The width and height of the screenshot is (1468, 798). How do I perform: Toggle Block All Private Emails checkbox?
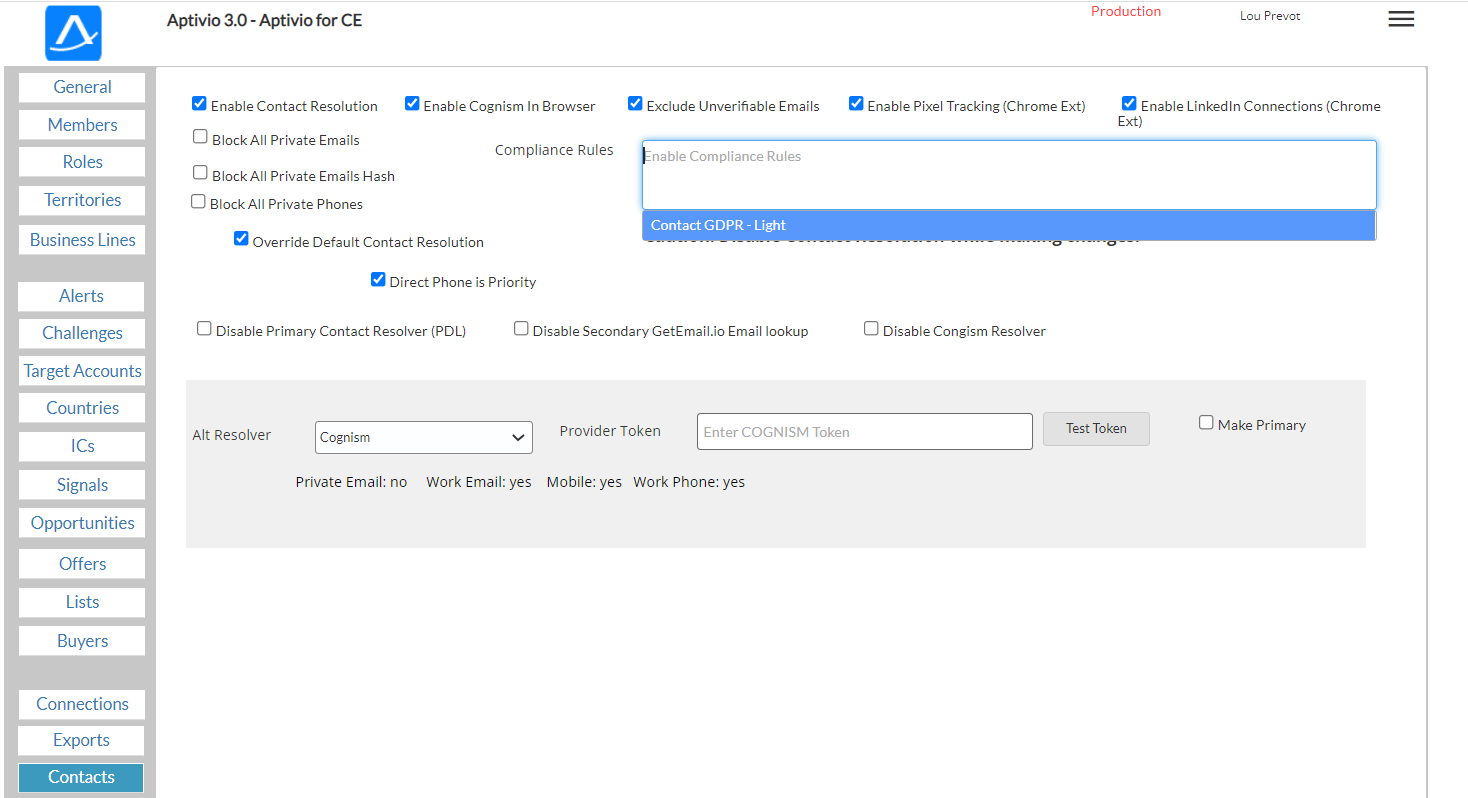click(x=200, y=137)
